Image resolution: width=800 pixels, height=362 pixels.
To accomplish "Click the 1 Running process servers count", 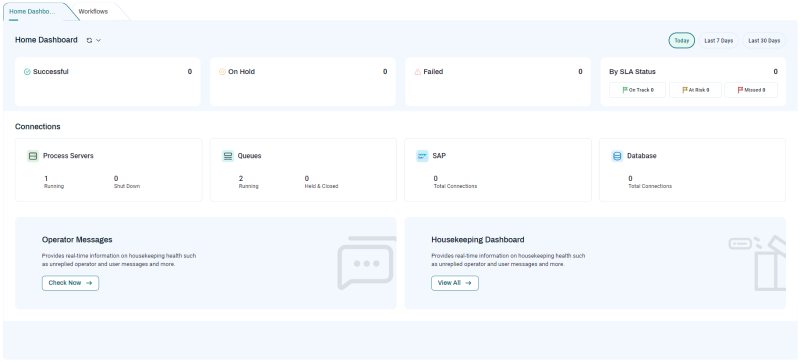I will click(x=46, y=178).
